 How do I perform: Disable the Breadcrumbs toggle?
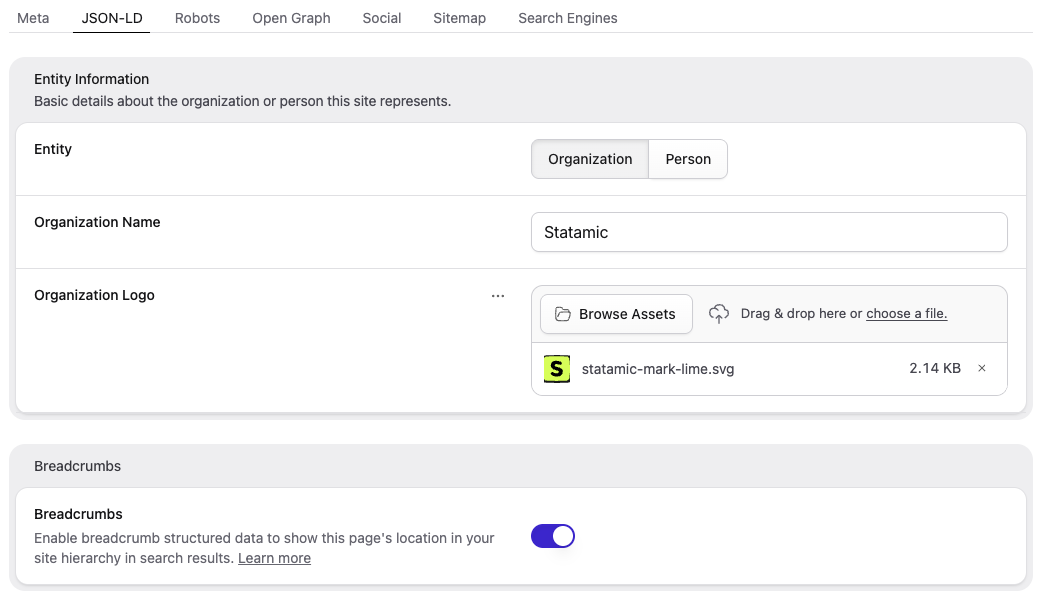click(x=553, y=536)
